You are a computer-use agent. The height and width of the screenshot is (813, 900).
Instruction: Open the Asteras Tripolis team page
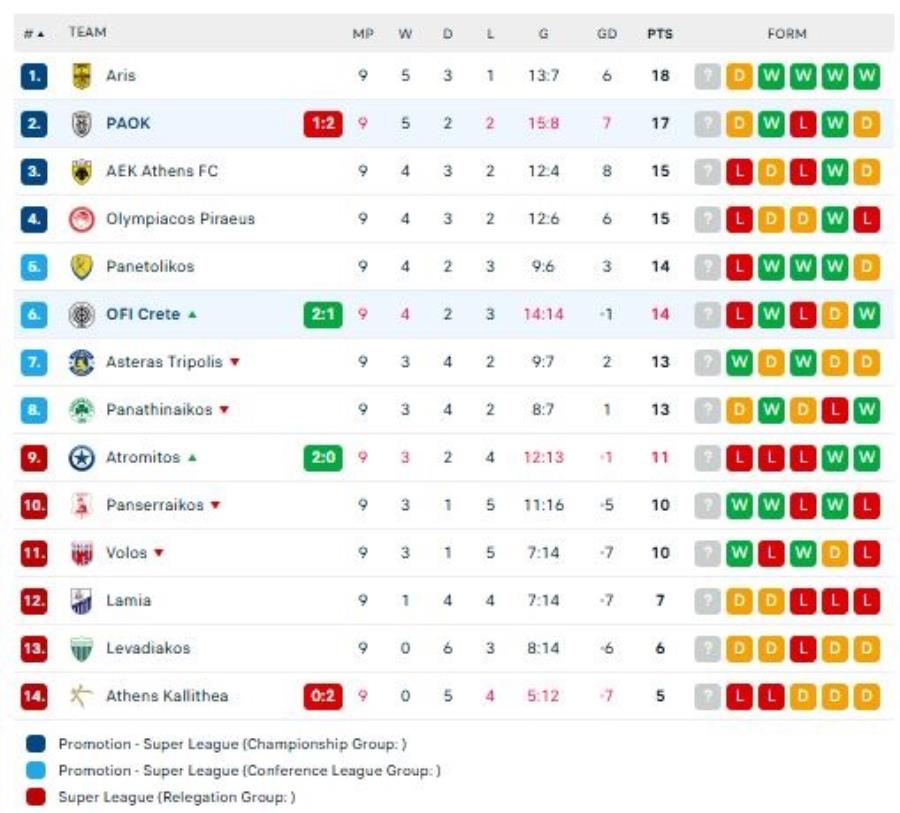point(164,362)
